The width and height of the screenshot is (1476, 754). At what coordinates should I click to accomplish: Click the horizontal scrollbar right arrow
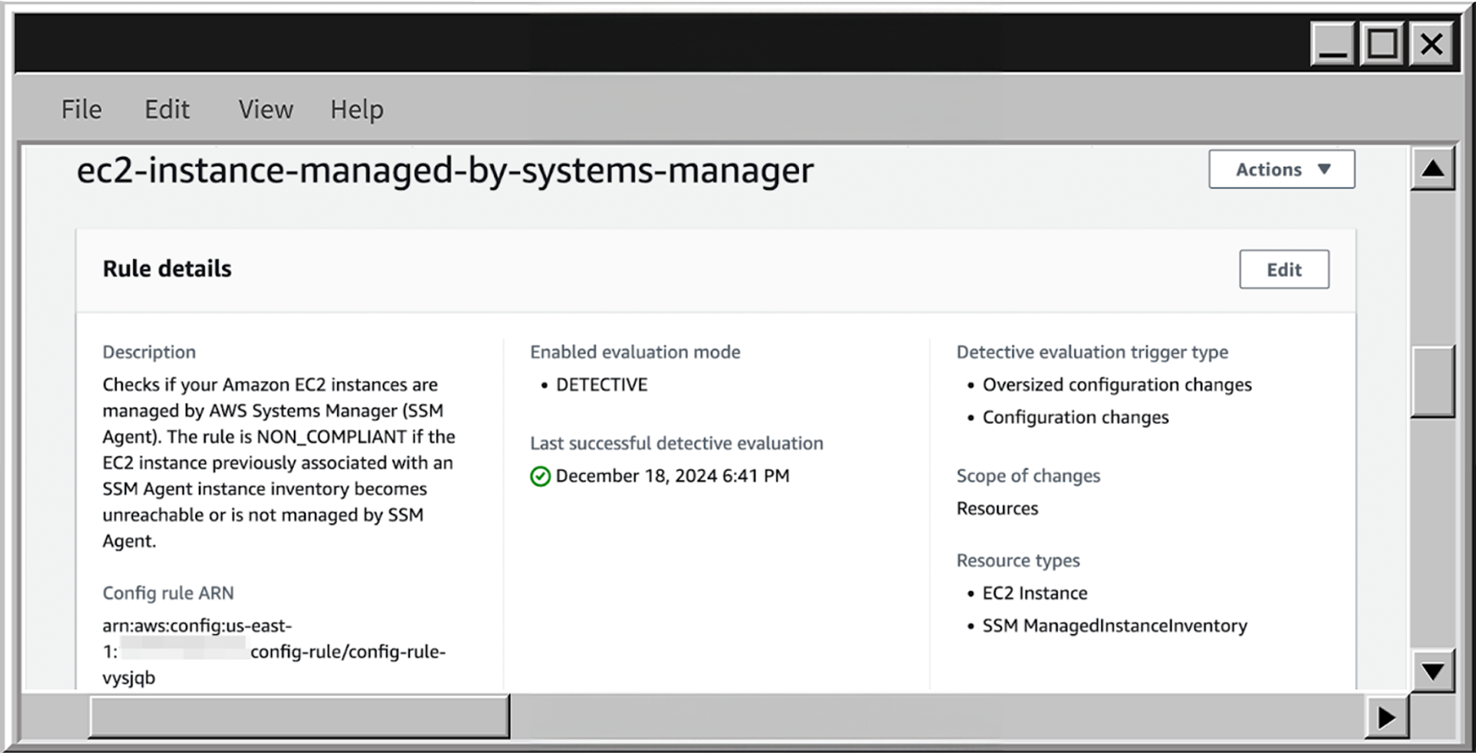tap(1387, 716)
